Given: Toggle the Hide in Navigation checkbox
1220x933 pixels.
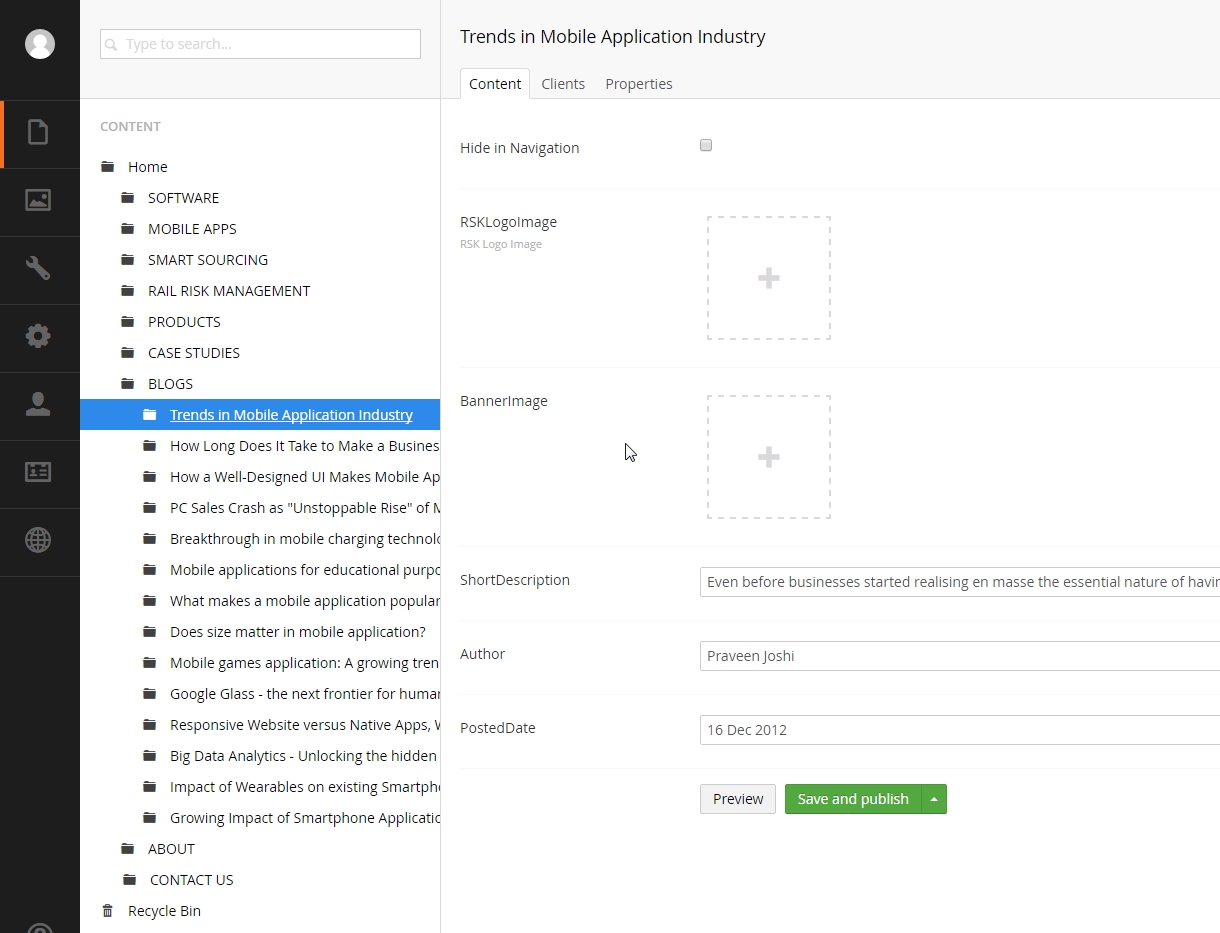Looking at the screenshot, I should click(706, 145).
